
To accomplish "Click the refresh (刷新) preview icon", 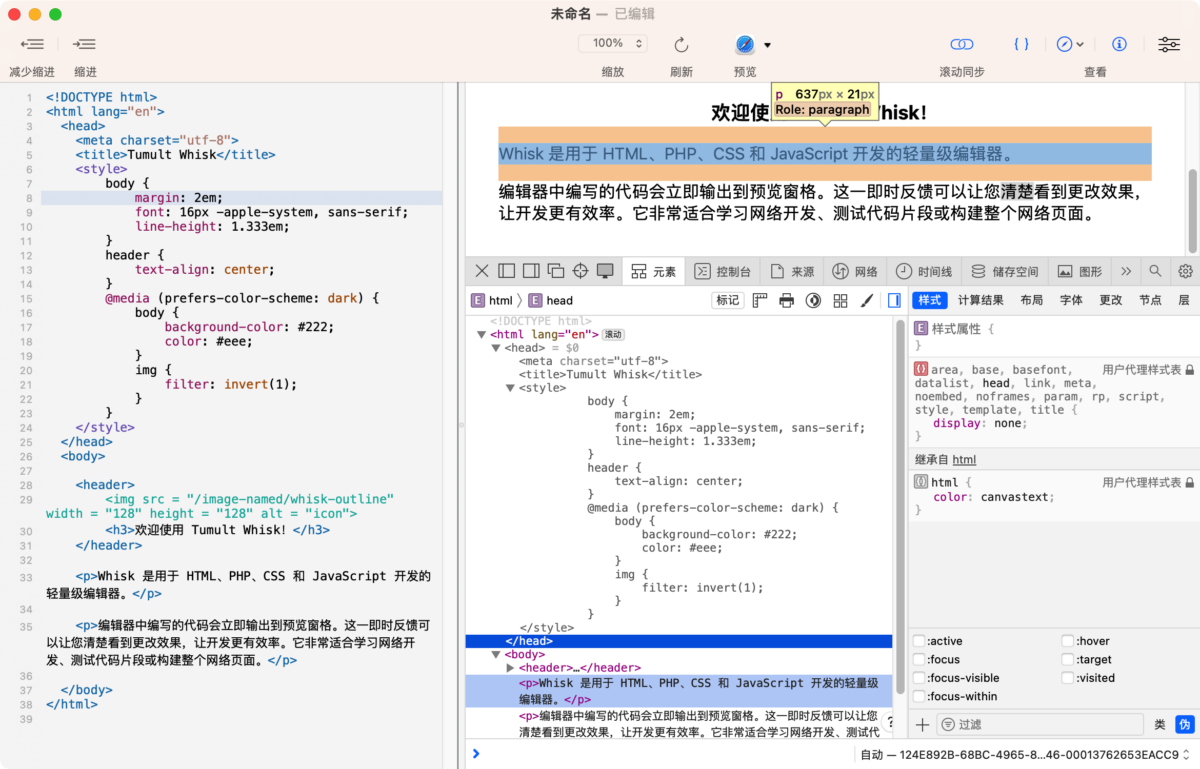I will click(681, 44).
